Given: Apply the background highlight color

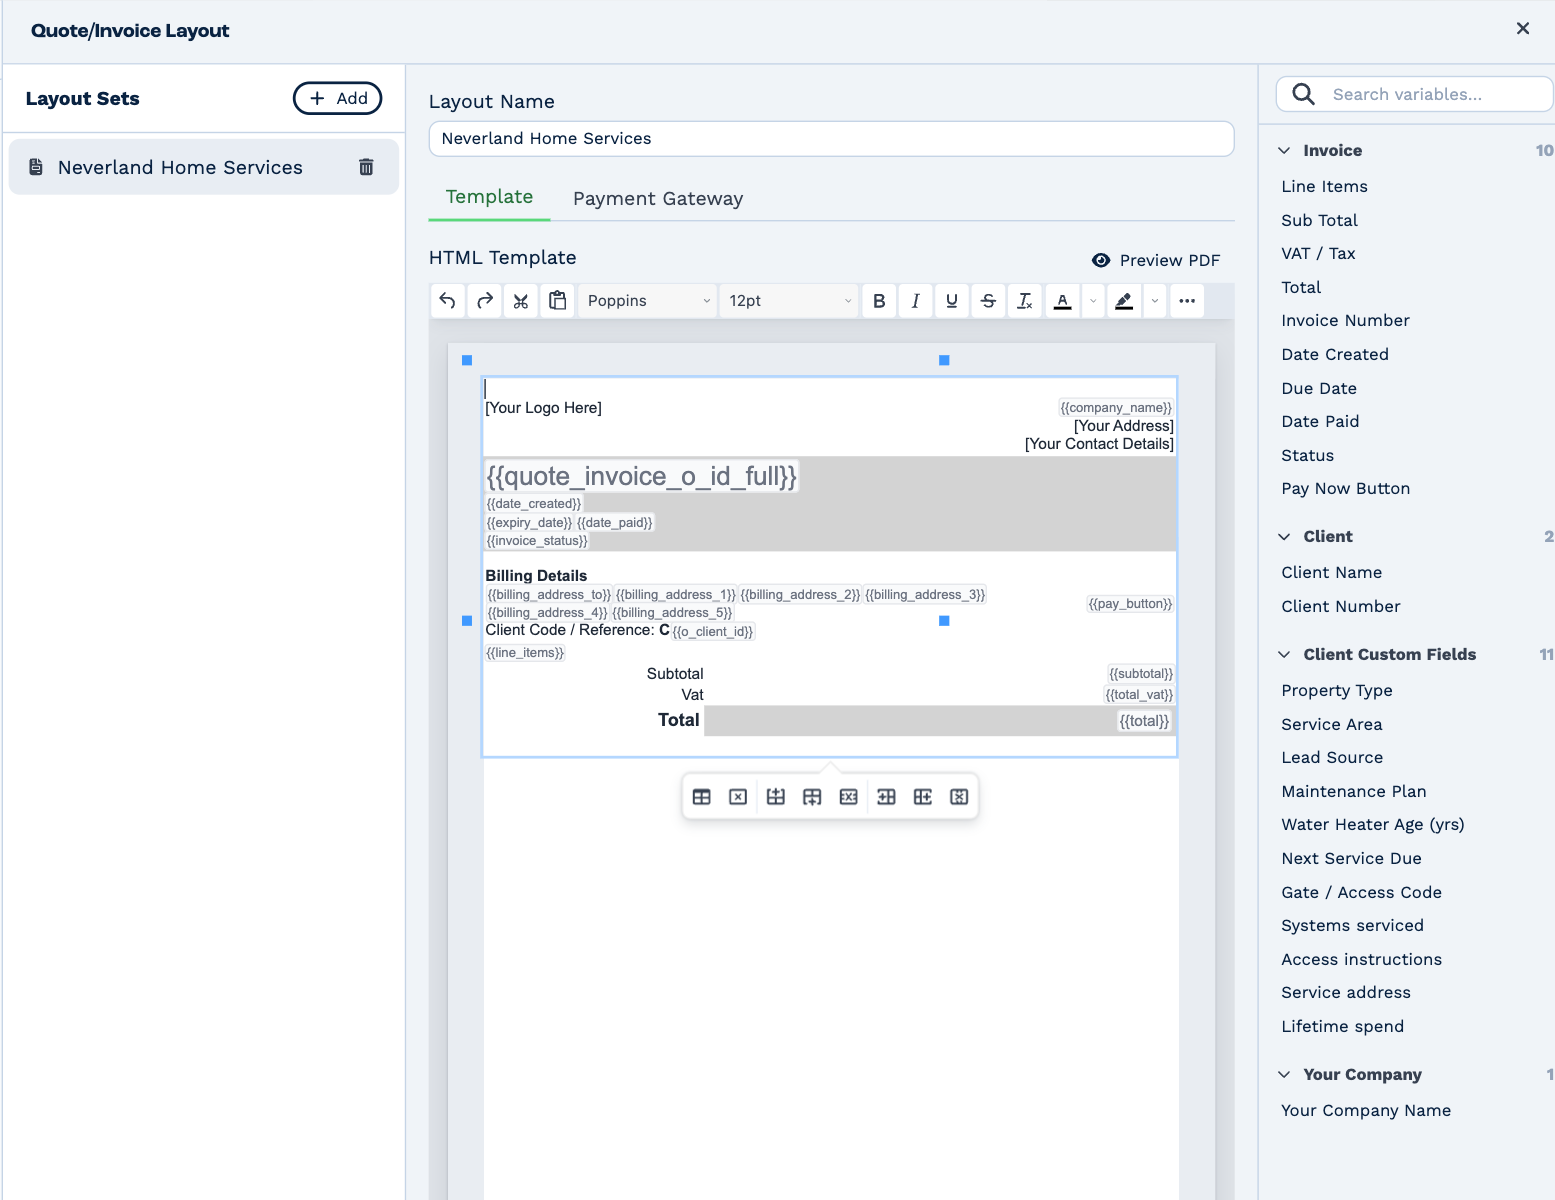Looking at the screenshot, I should [x=1124, y=301].
